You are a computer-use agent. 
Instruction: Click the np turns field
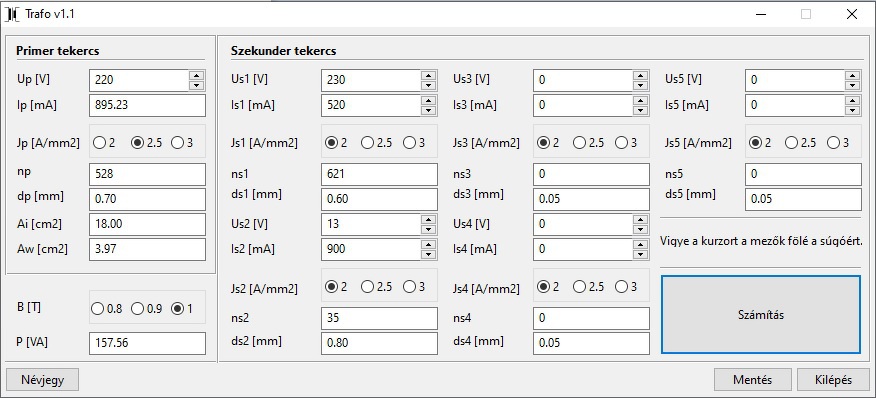tap(147, 174)
